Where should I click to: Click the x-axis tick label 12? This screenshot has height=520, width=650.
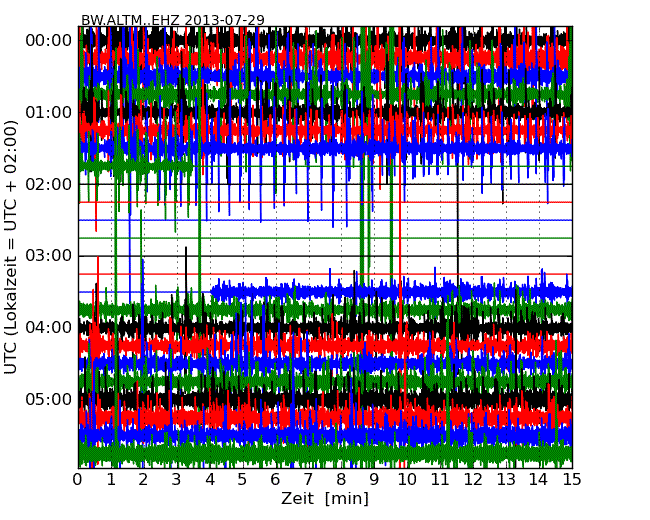point(473,479)
